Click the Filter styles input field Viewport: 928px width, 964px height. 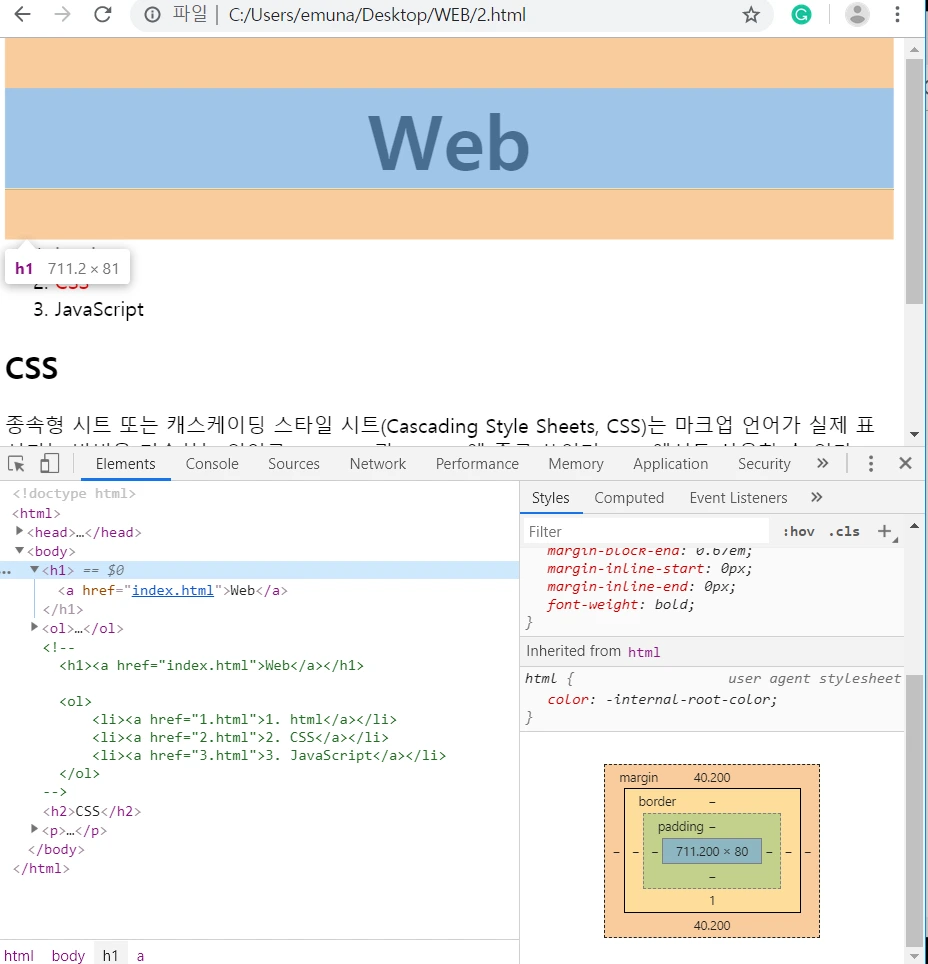click(646, 532)
